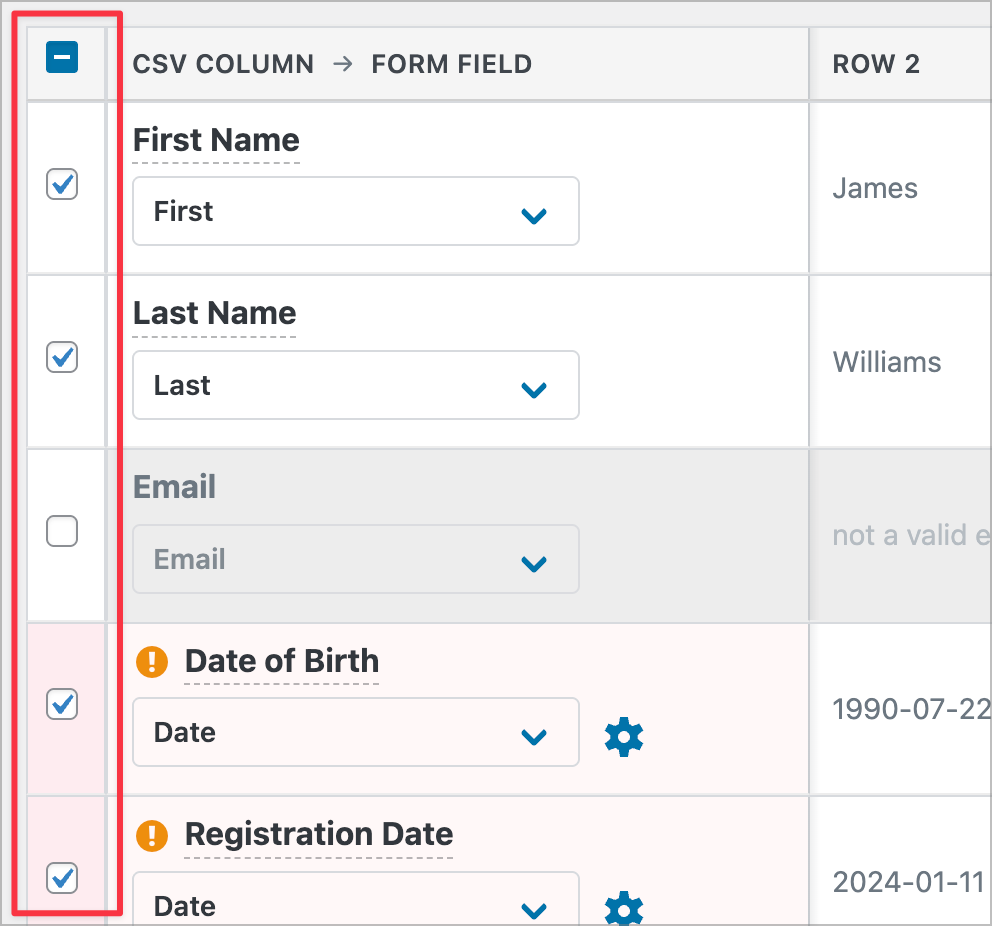
Task: Enable the Email row checkbox
Action: point(62,531)
